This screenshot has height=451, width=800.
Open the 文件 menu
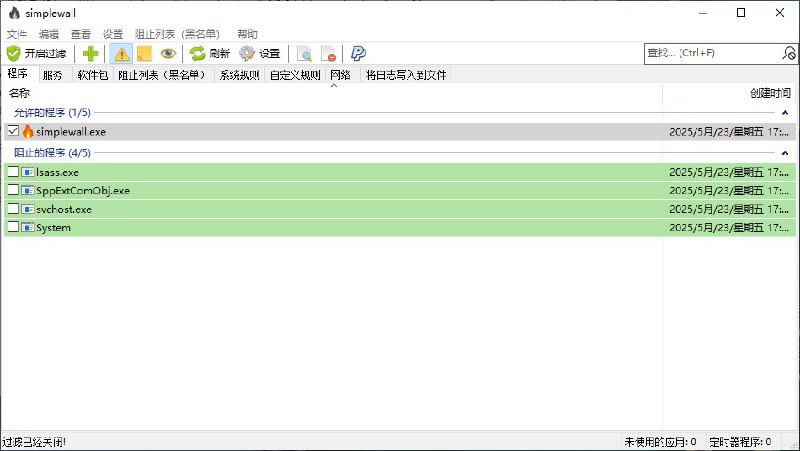tap(17, 34)
